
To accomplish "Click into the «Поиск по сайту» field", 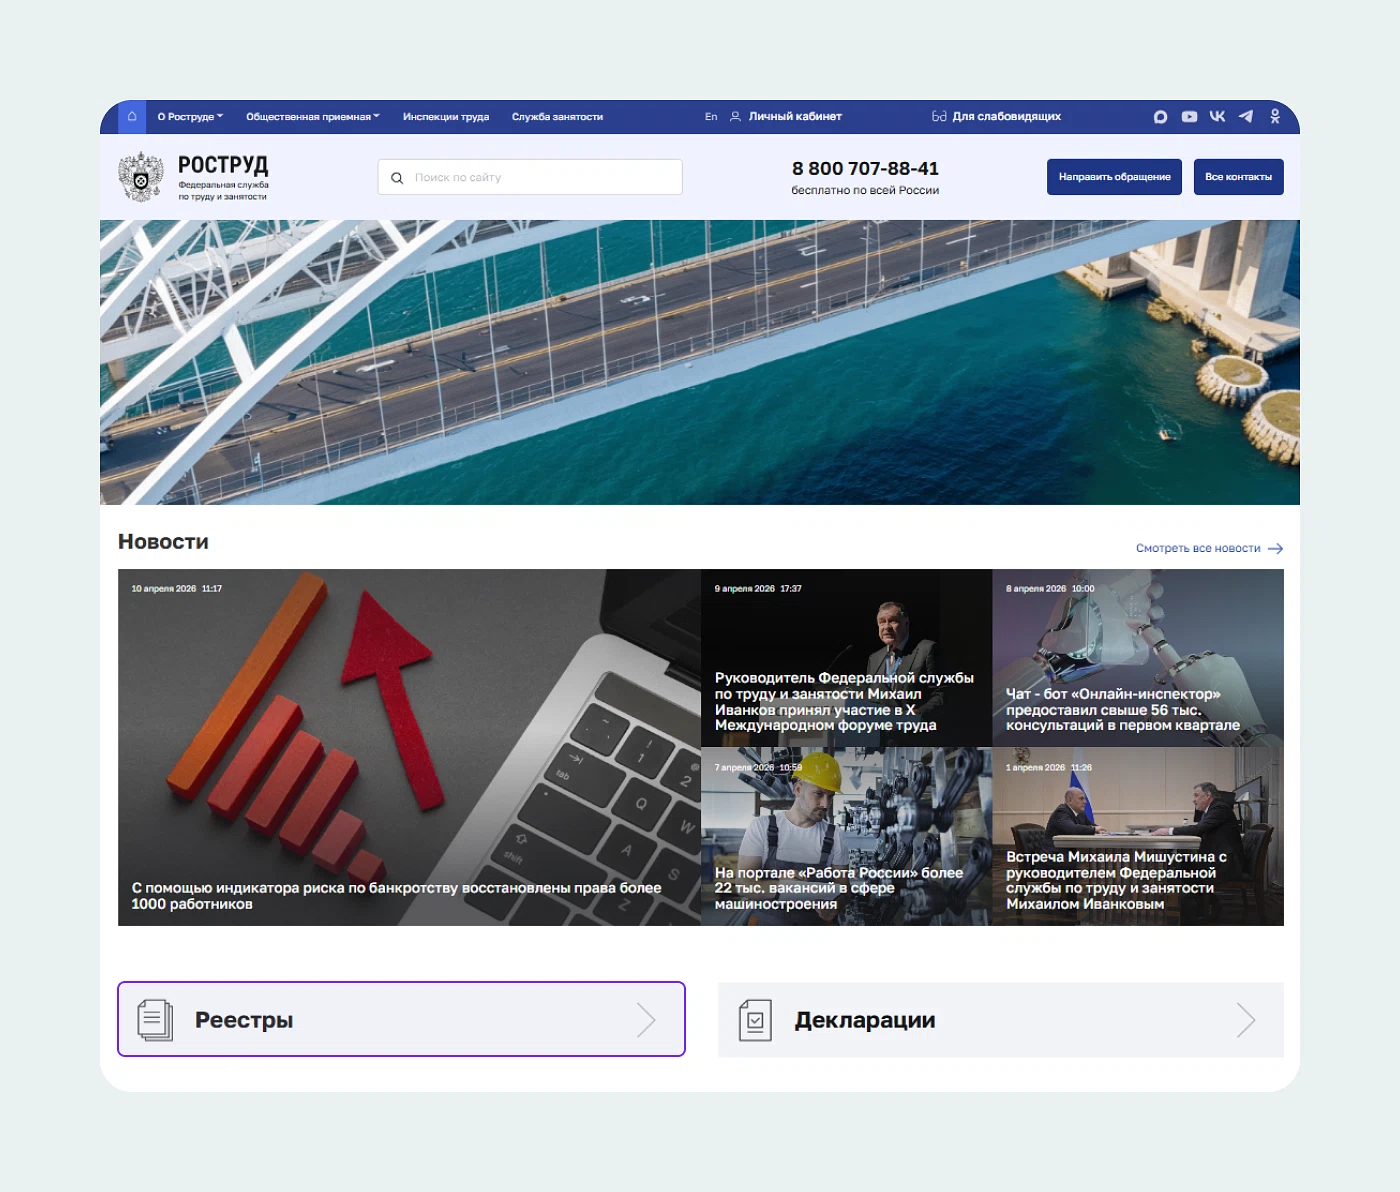I will point(540,178).
